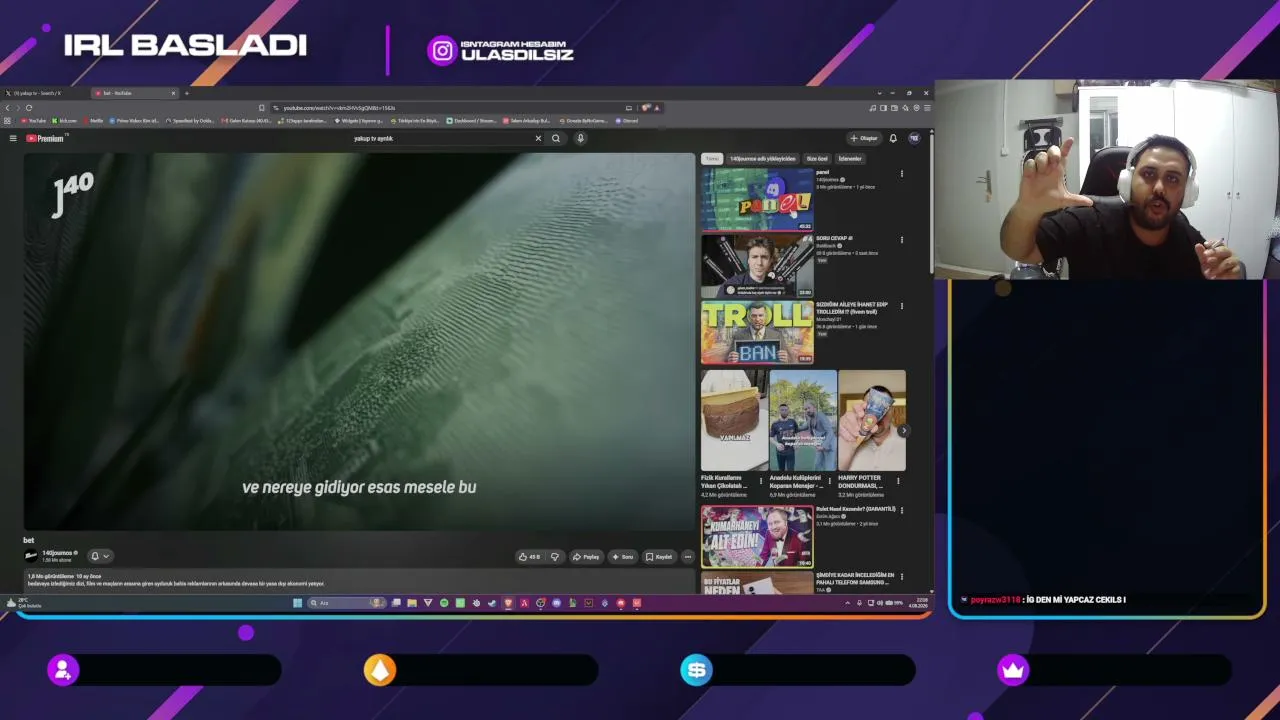Open the 'Anadolu Kulüplerini Koparan Menajer' short
Screen dimensions: 1280x720
click(803, 421)
